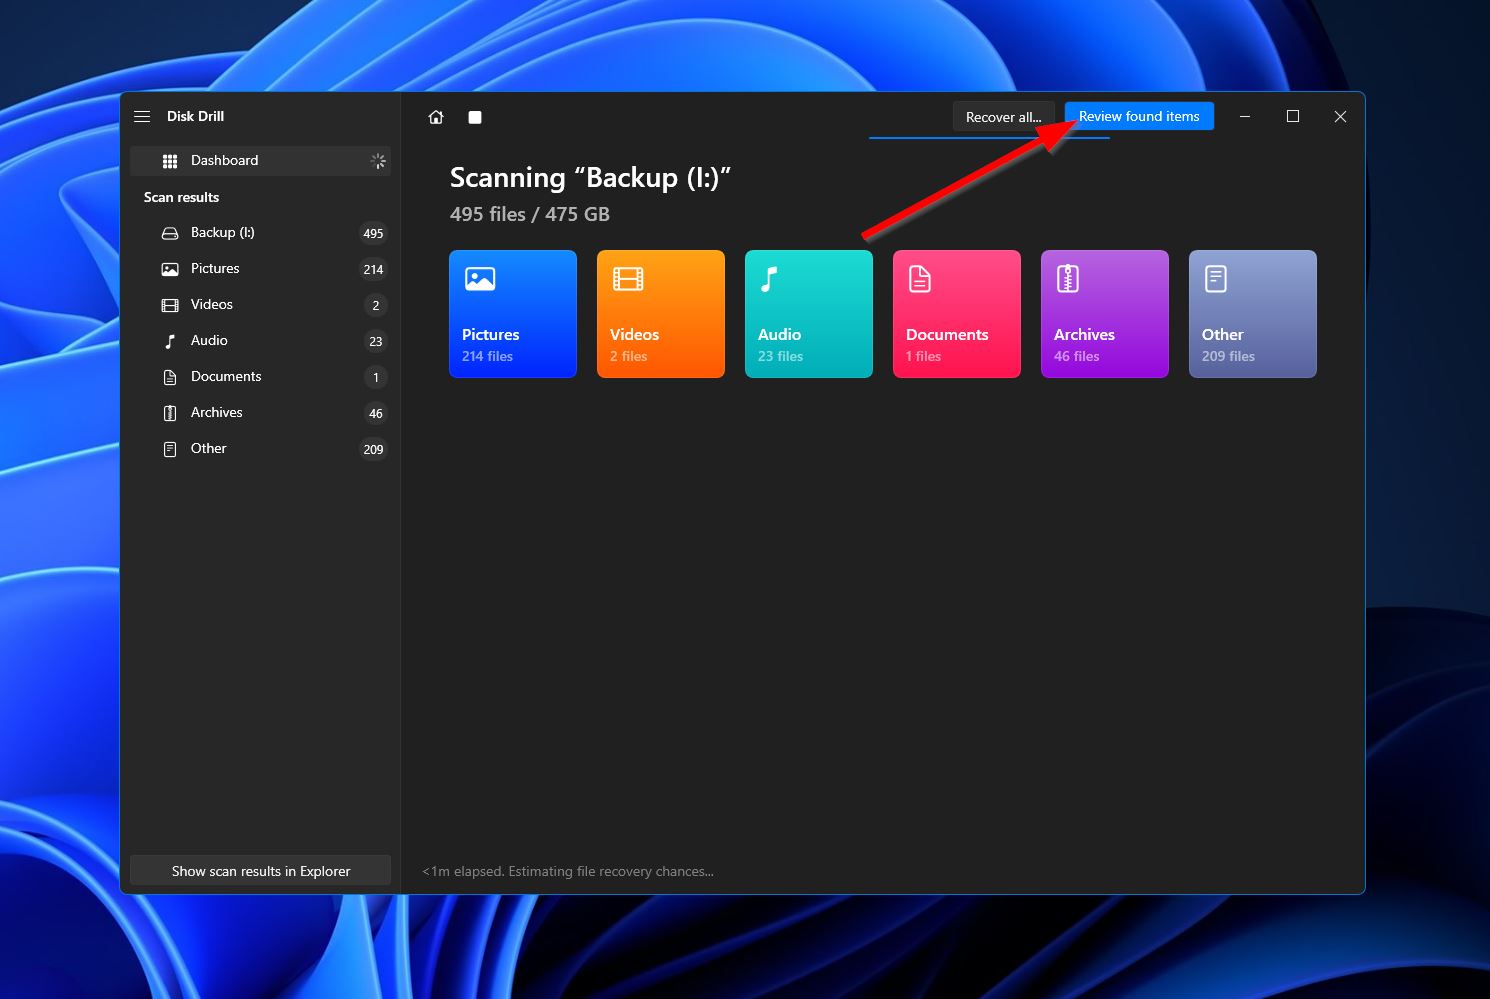Viewport: 1490px width, 999px height.
Task: Open the Videos 2 files card label
Action: click(x=634, y=344)
